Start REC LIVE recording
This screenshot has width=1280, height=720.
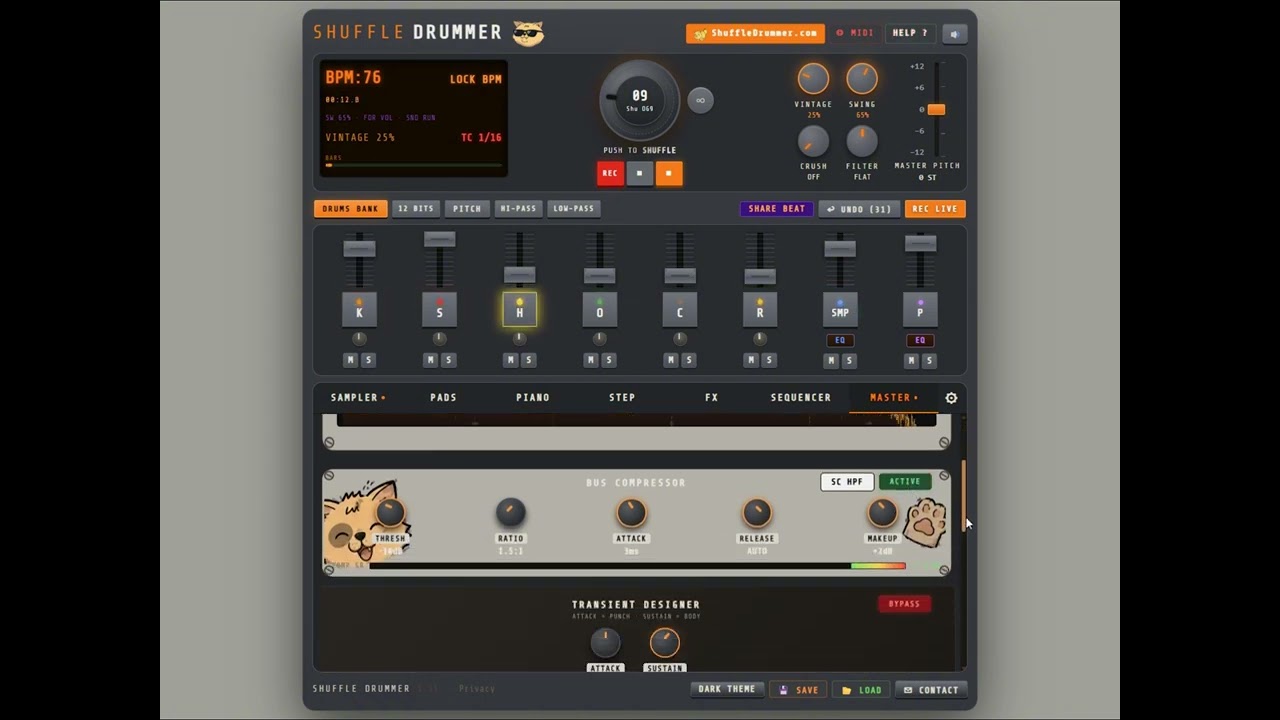(x=935, y=209)
